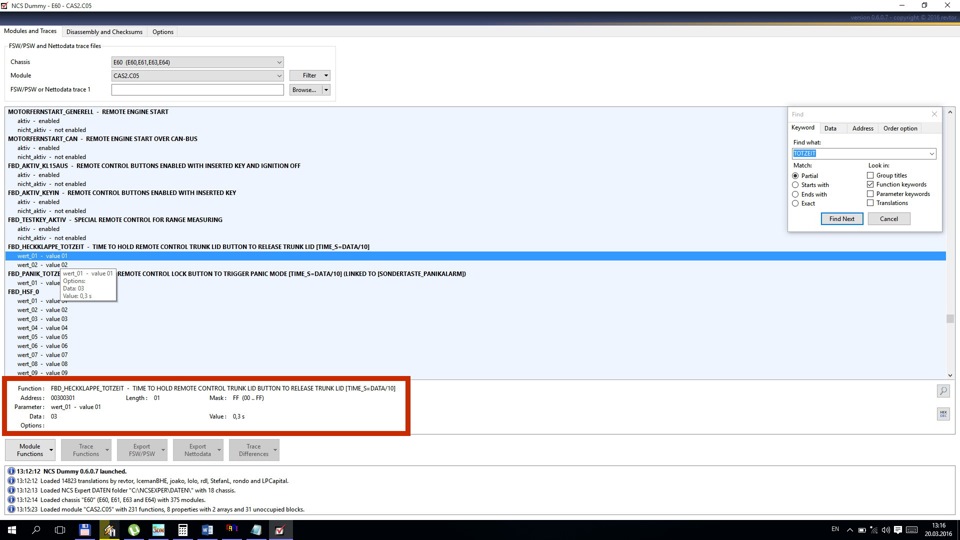The width and height of the screenshot is (960, 540).
Task: Select the FBD_TESTKEY_AKTIV function row
Action: pyautogui.click(x=475, y=220)
